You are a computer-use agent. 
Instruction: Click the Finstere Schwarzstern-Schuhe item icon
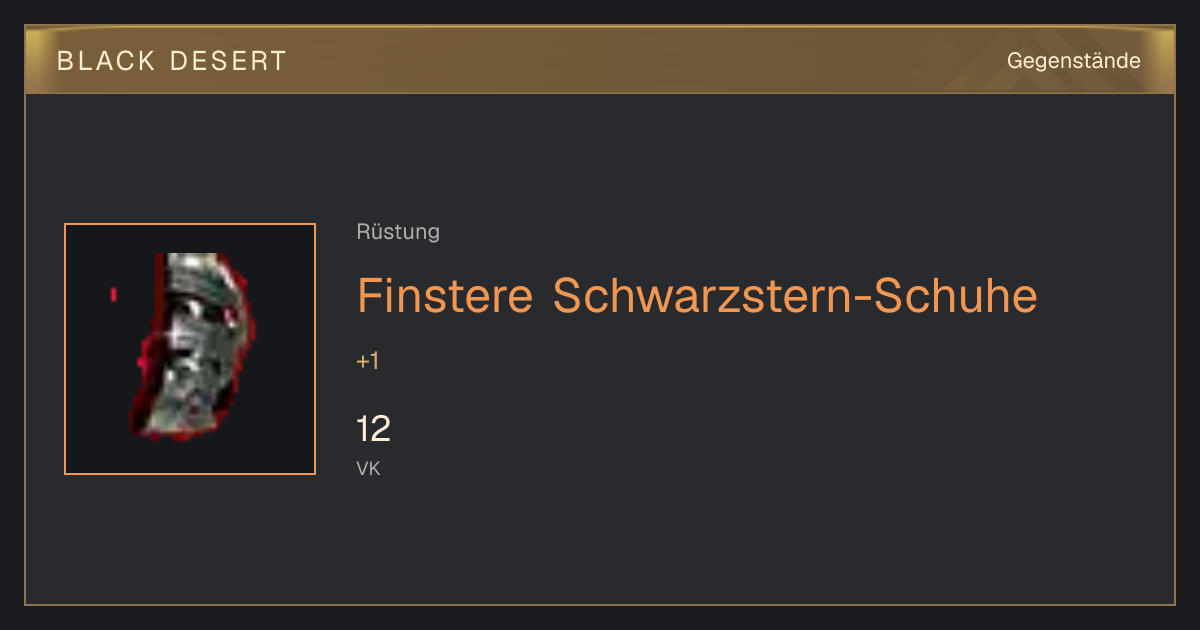[190, 349]
